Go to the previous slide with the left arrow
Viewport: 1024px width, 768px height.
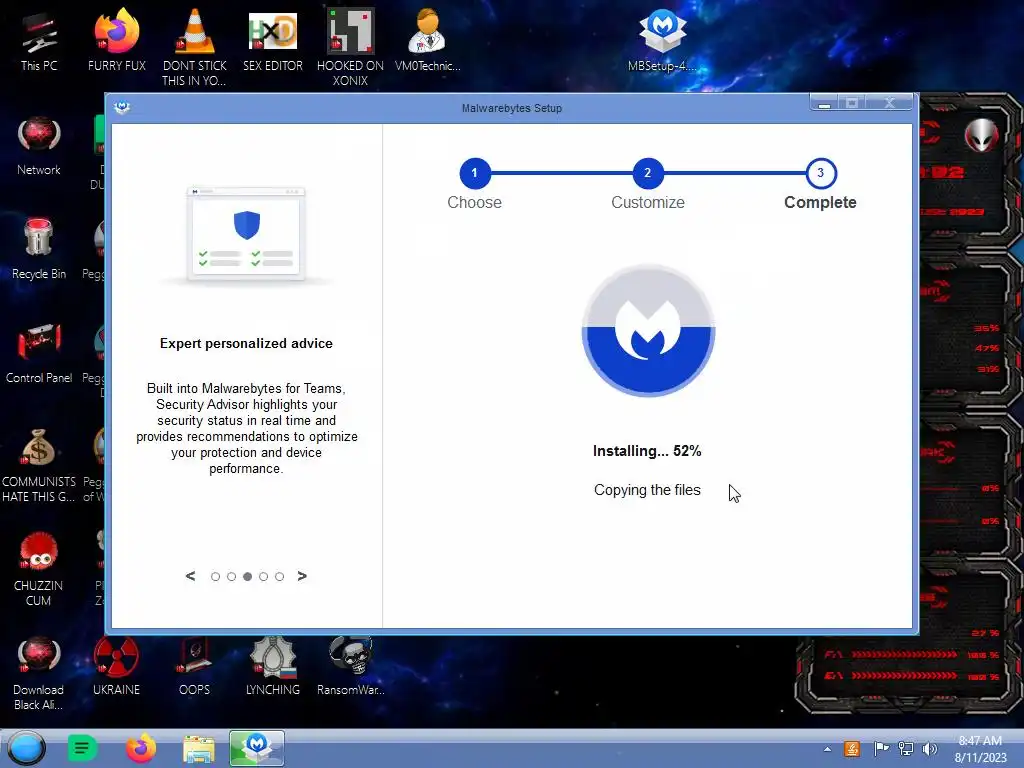pos(190,576)
